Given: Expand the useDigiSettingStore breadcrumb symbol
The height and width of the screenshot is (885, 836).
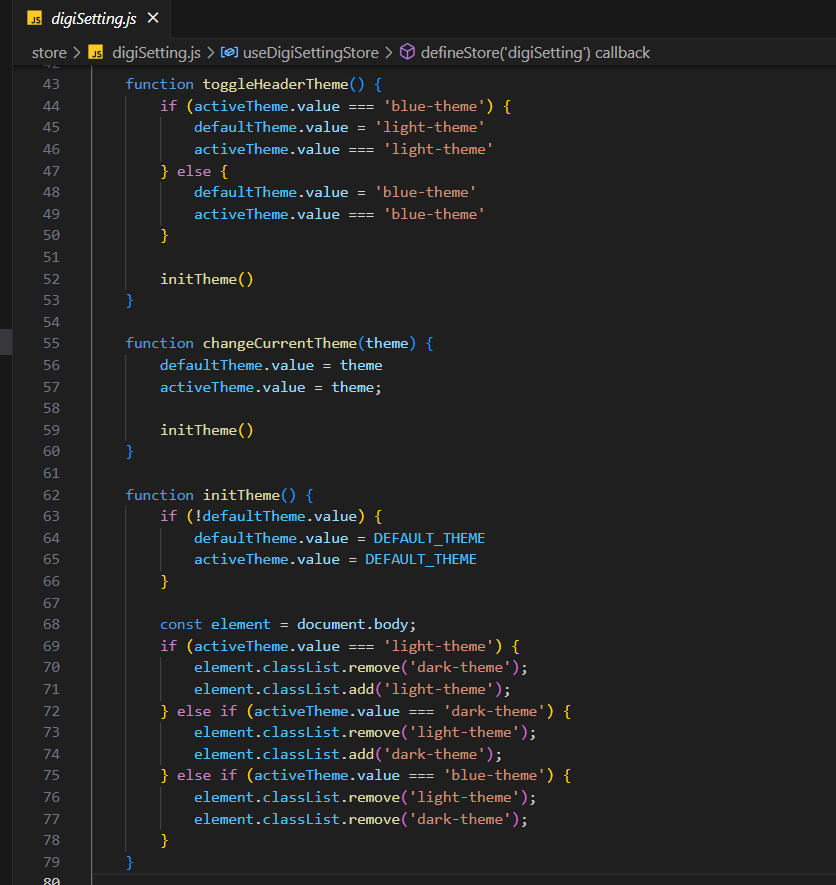Looking at the screenshot, I should [x=311, y=52].
